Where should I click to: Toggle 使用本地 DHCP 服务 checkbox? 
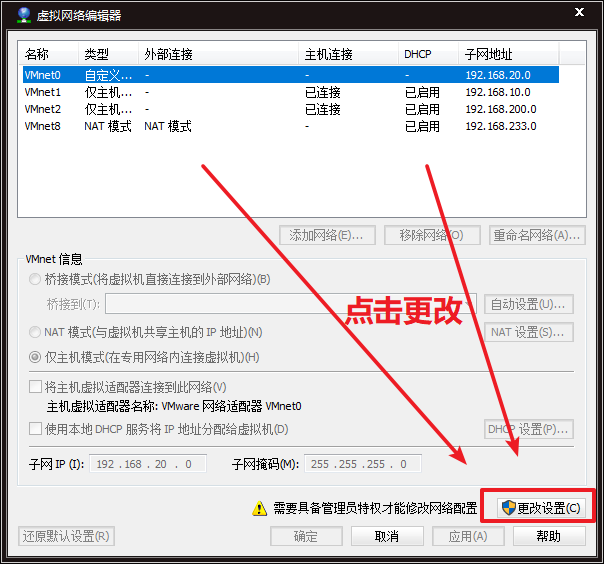[35, 428]
